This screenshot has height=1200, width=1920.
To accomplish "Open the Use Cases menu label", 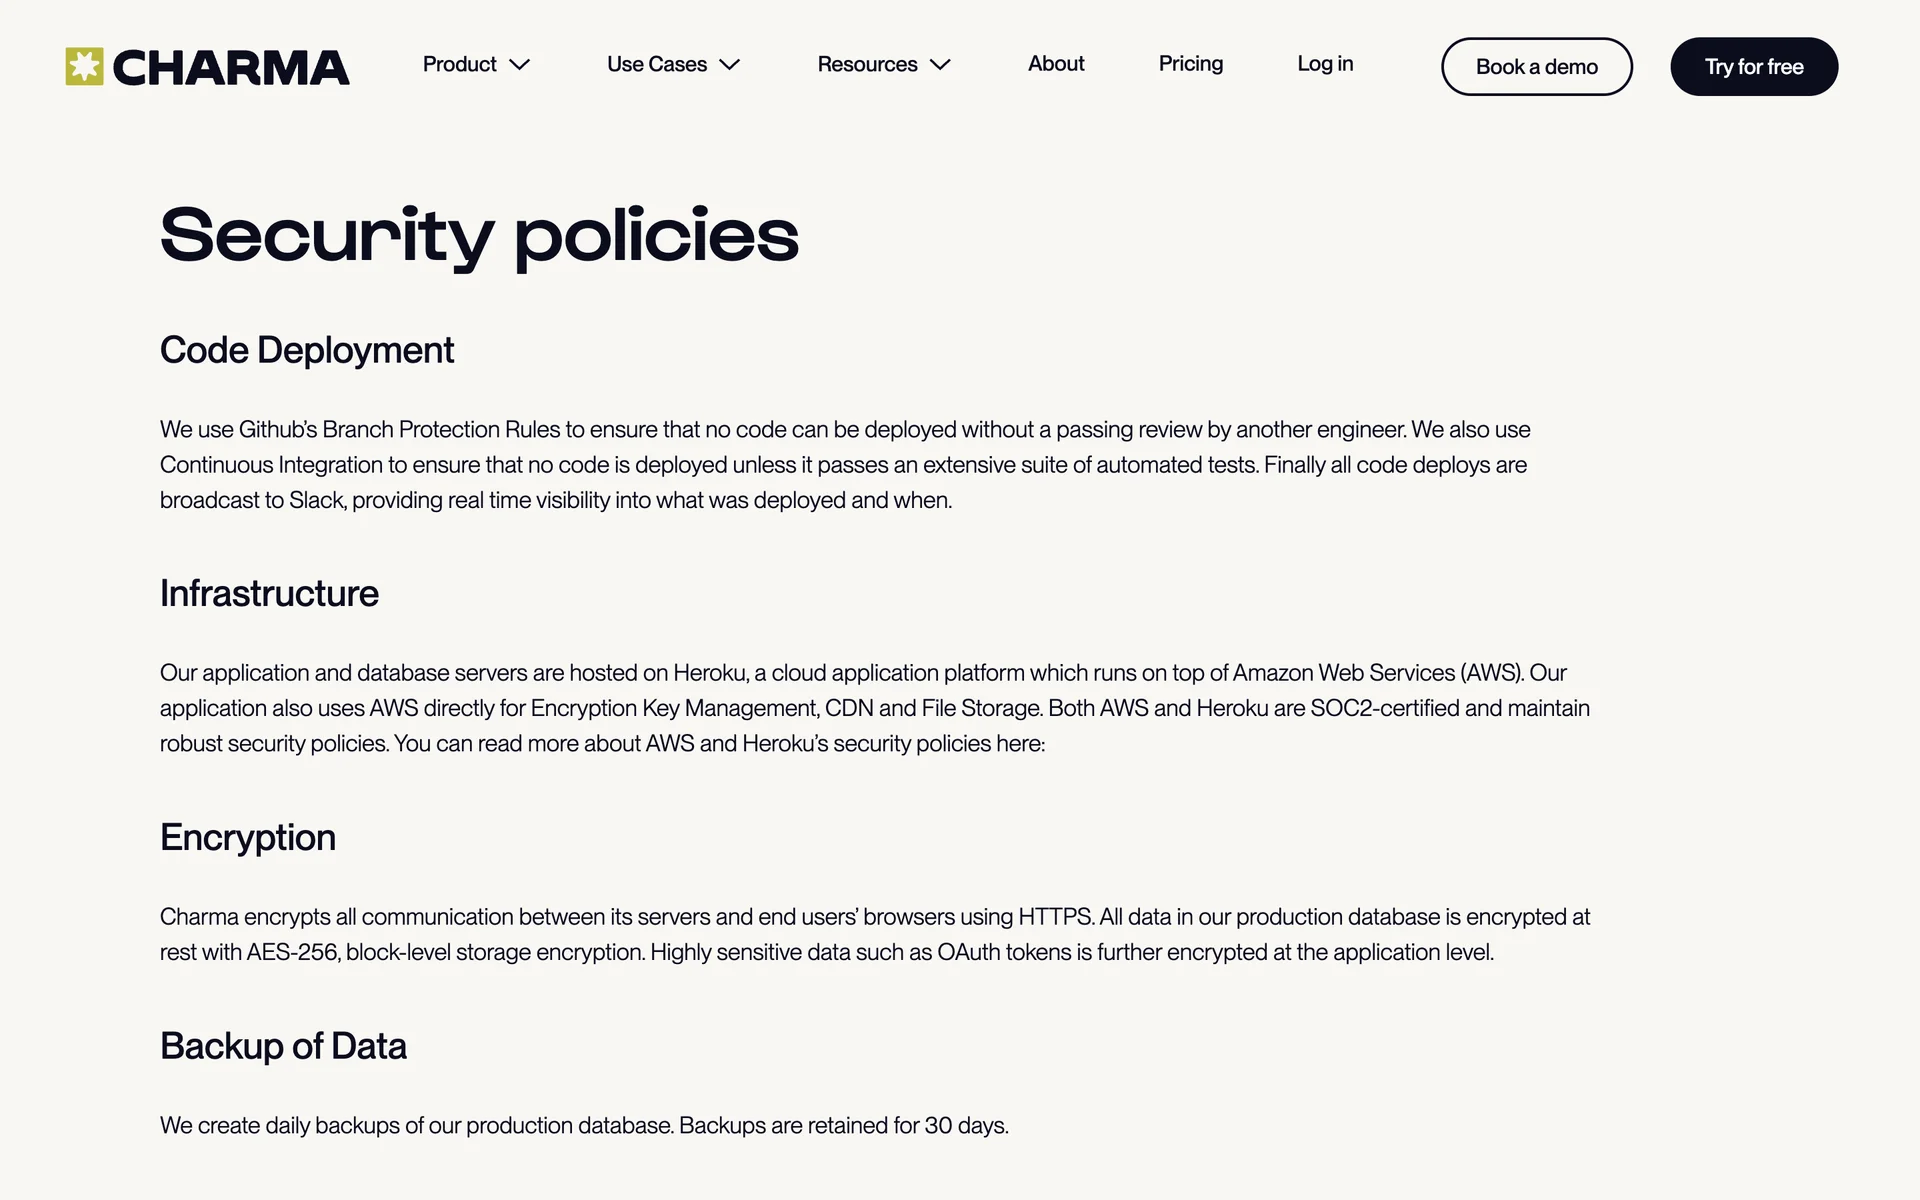I will 656,64.
